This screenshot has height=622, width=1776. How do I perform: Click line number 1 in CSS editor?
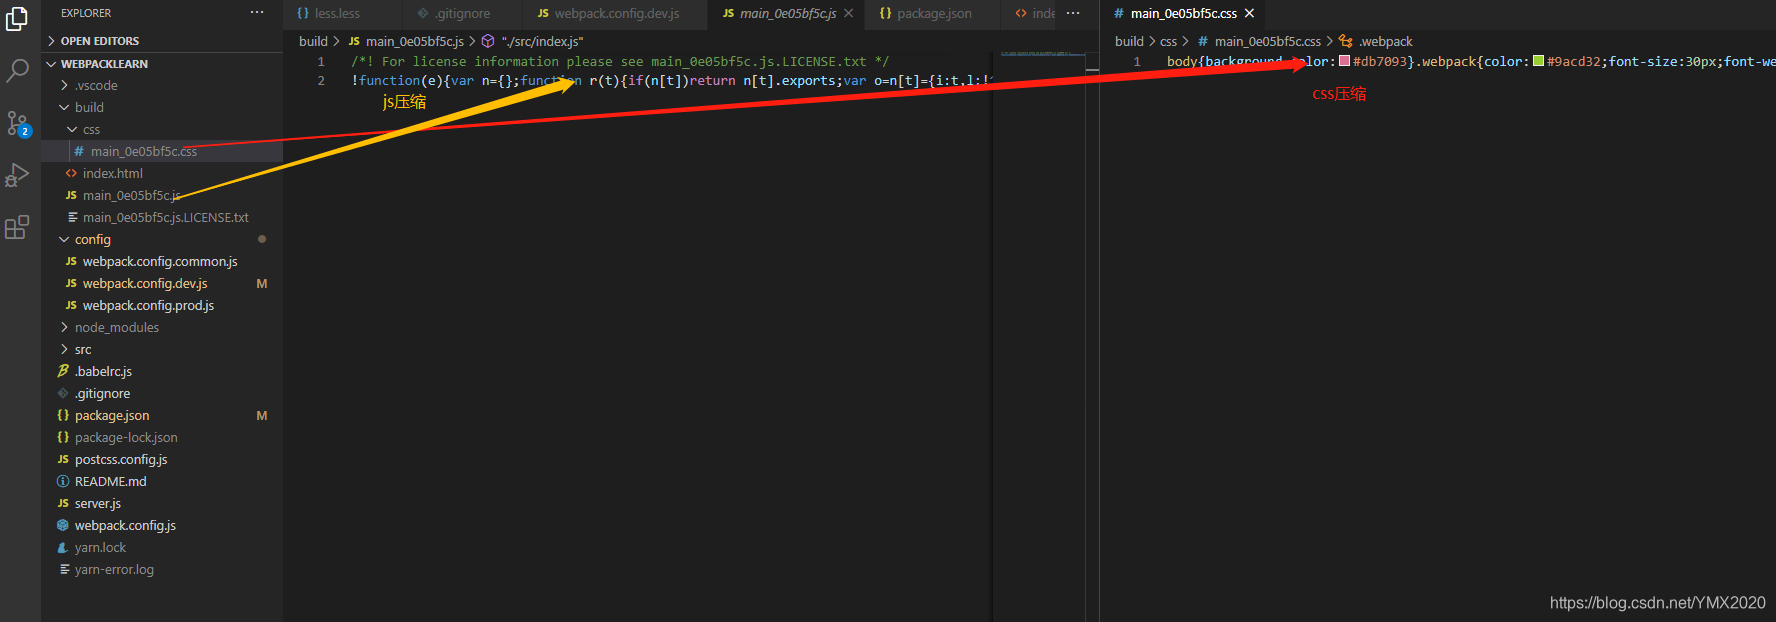tap(1137, 62)
